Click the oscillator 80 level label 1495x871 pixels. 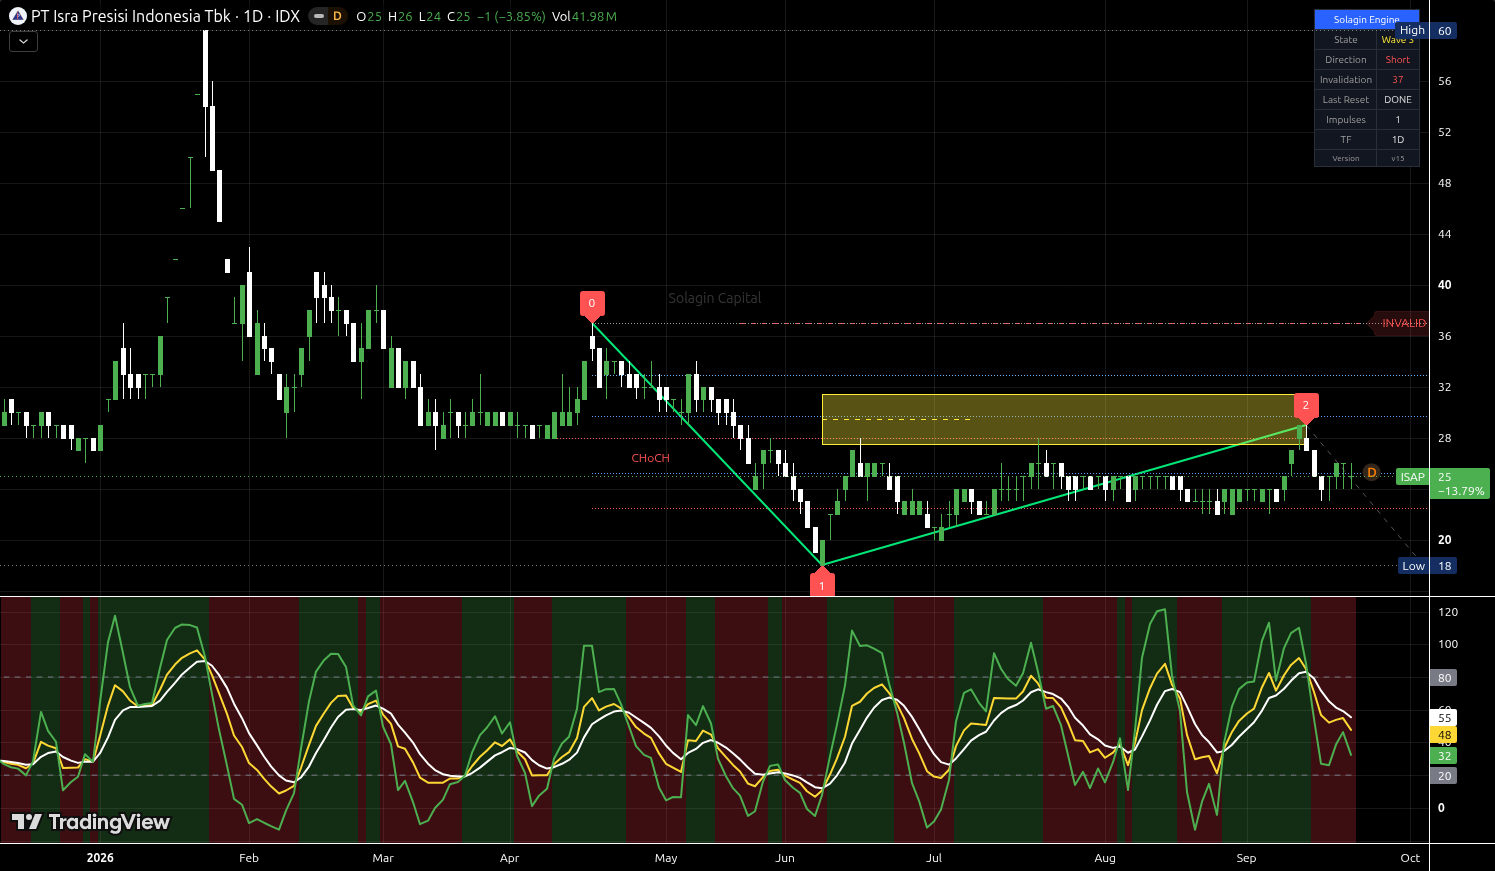(1445, 678)
